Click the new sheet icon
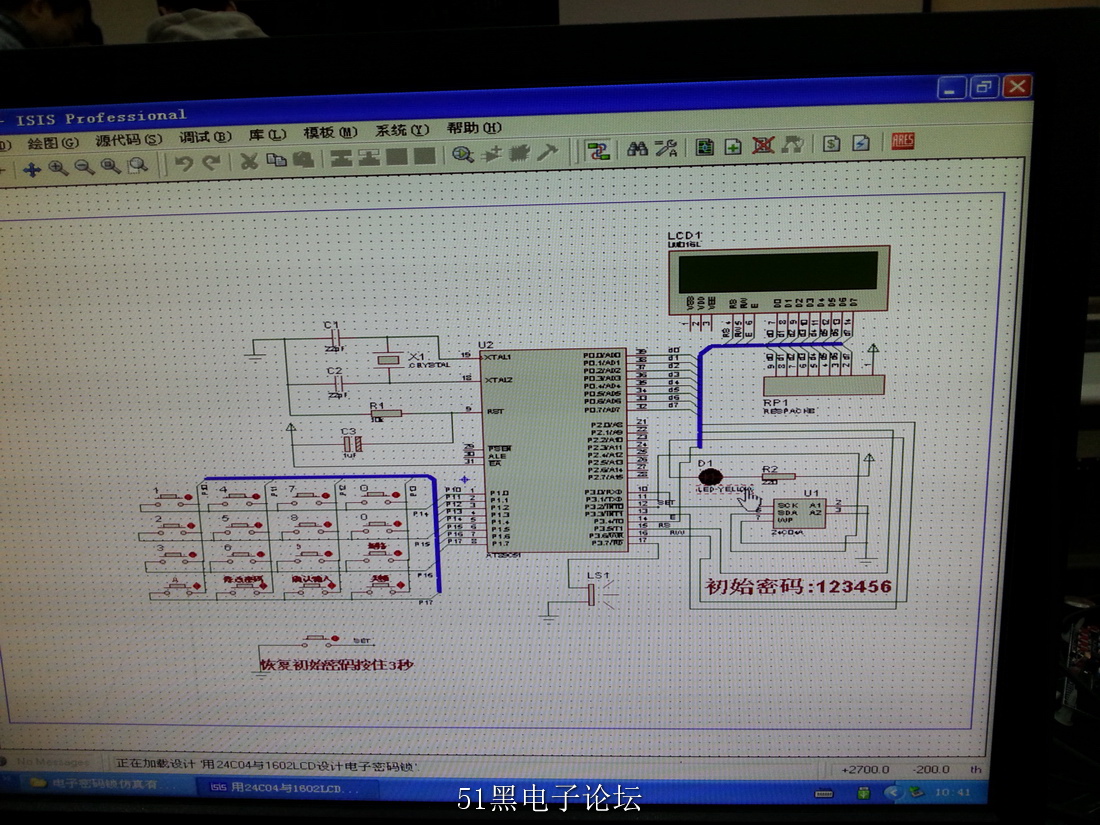Image resolution: width=1100 pixels, height=825 pixels. (x=733, y=146)
